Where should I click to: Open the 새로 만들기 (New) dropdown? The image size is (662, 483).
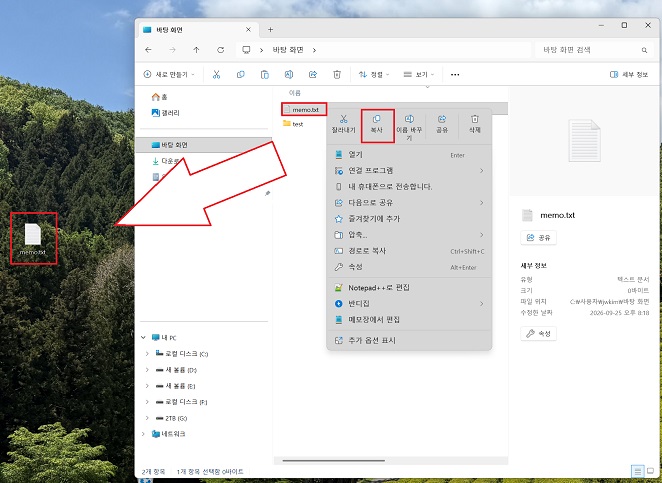click(x=169, y=74)
